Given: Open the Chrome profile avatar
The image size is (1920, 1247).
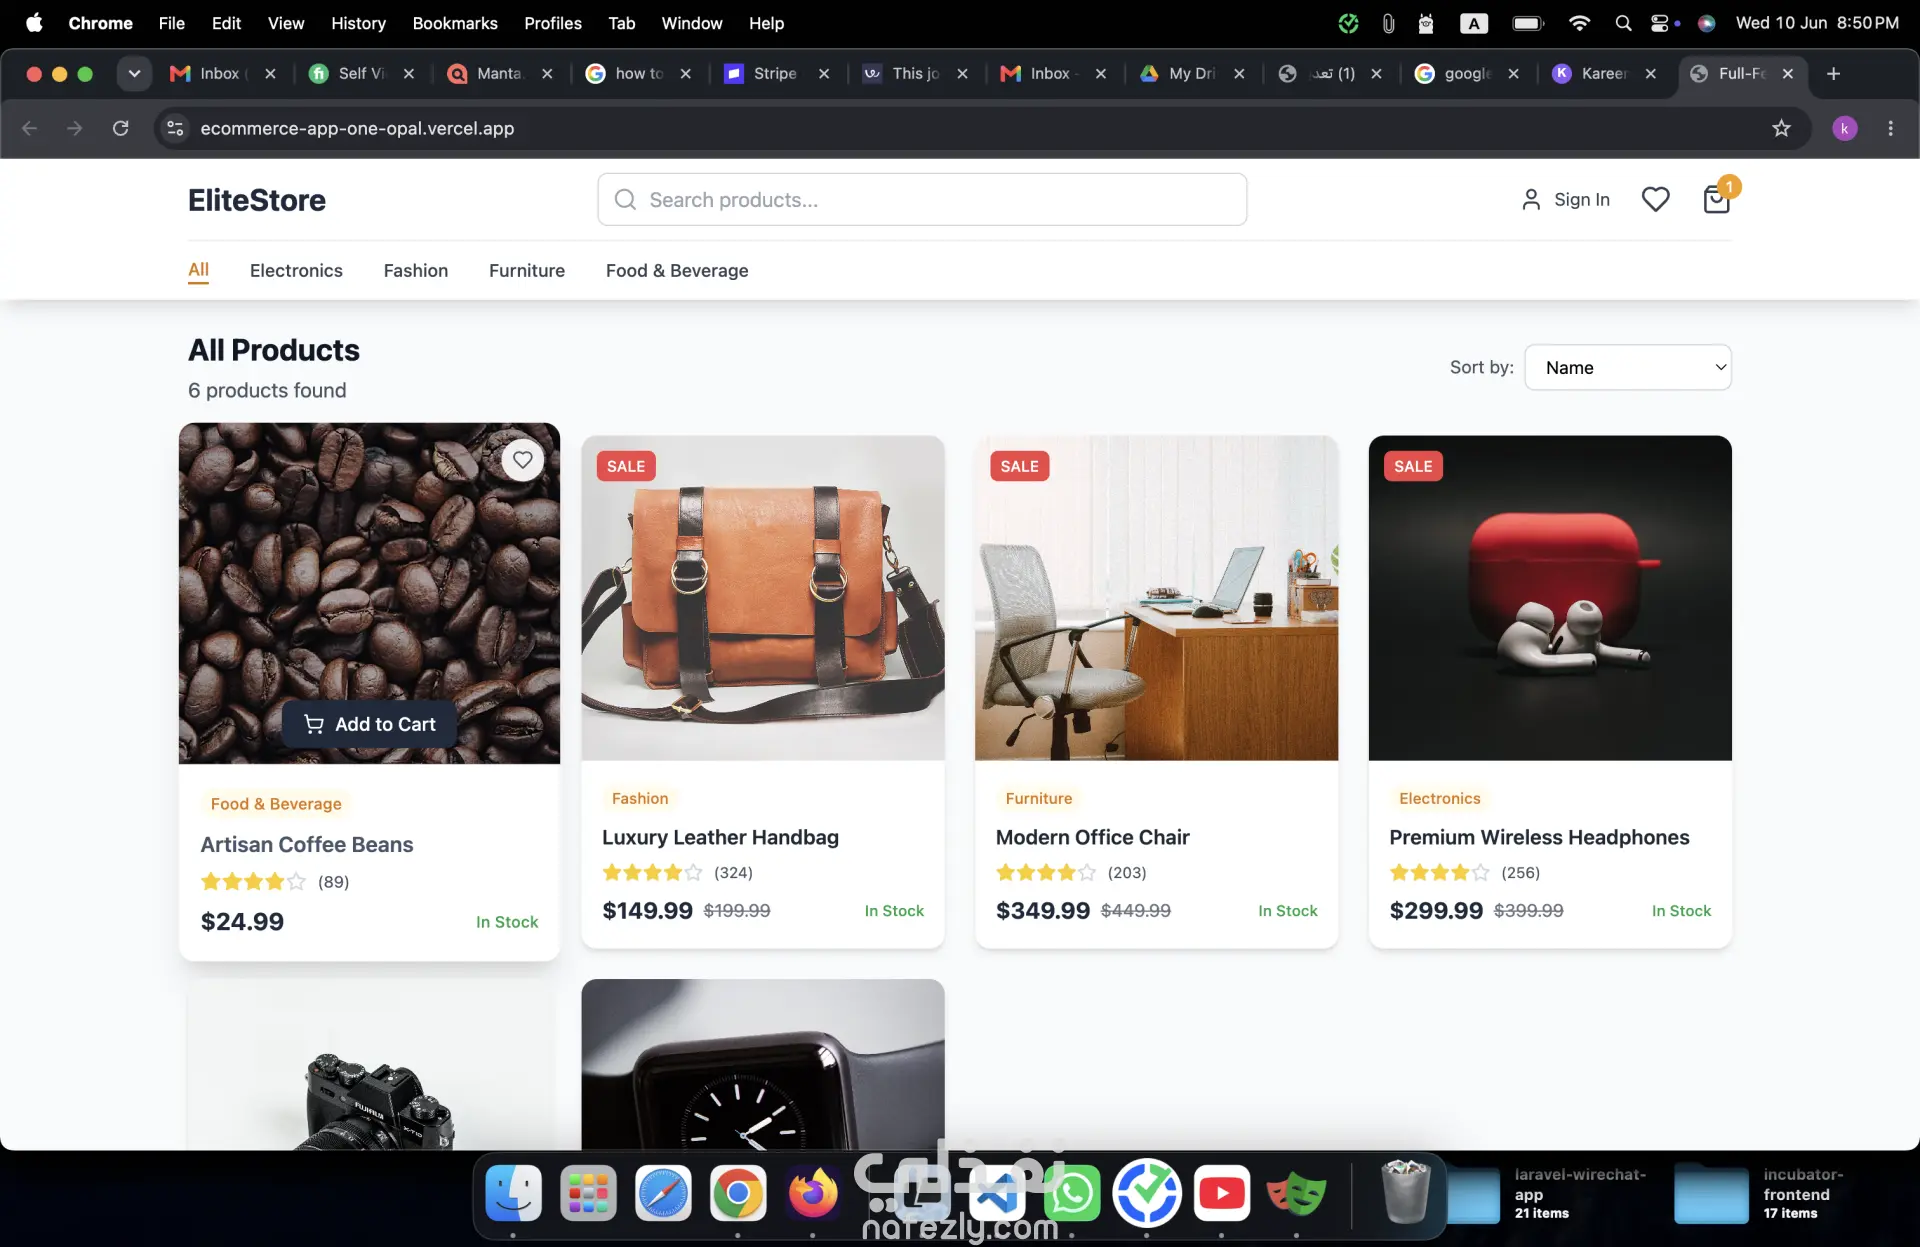Looking at the screenshot, I should 1845,128.
